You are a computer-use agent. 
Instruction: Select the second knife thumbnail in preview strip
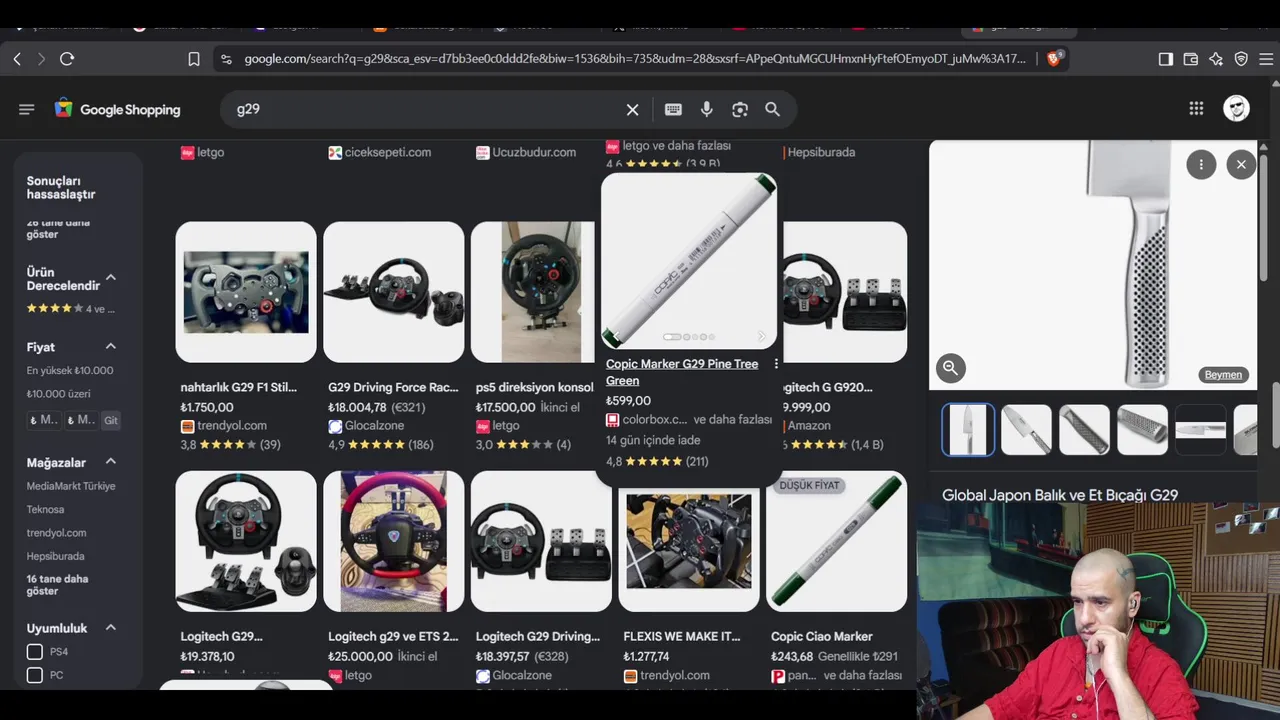pos(1026,430)
